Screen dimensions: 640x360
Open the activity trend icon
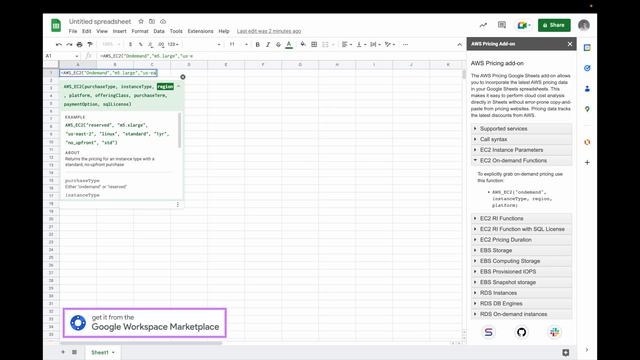click(x=483, y=25)
